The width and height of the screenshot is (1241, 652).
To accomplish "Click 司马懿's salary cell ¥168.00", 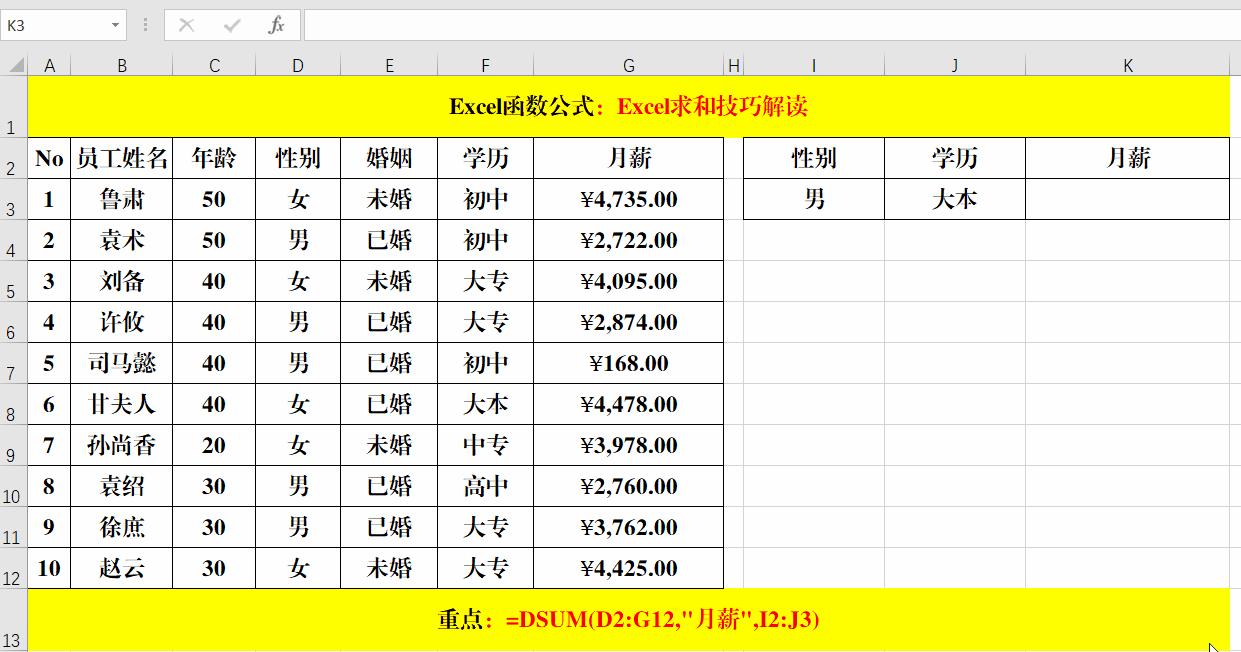I will point(628,362).
